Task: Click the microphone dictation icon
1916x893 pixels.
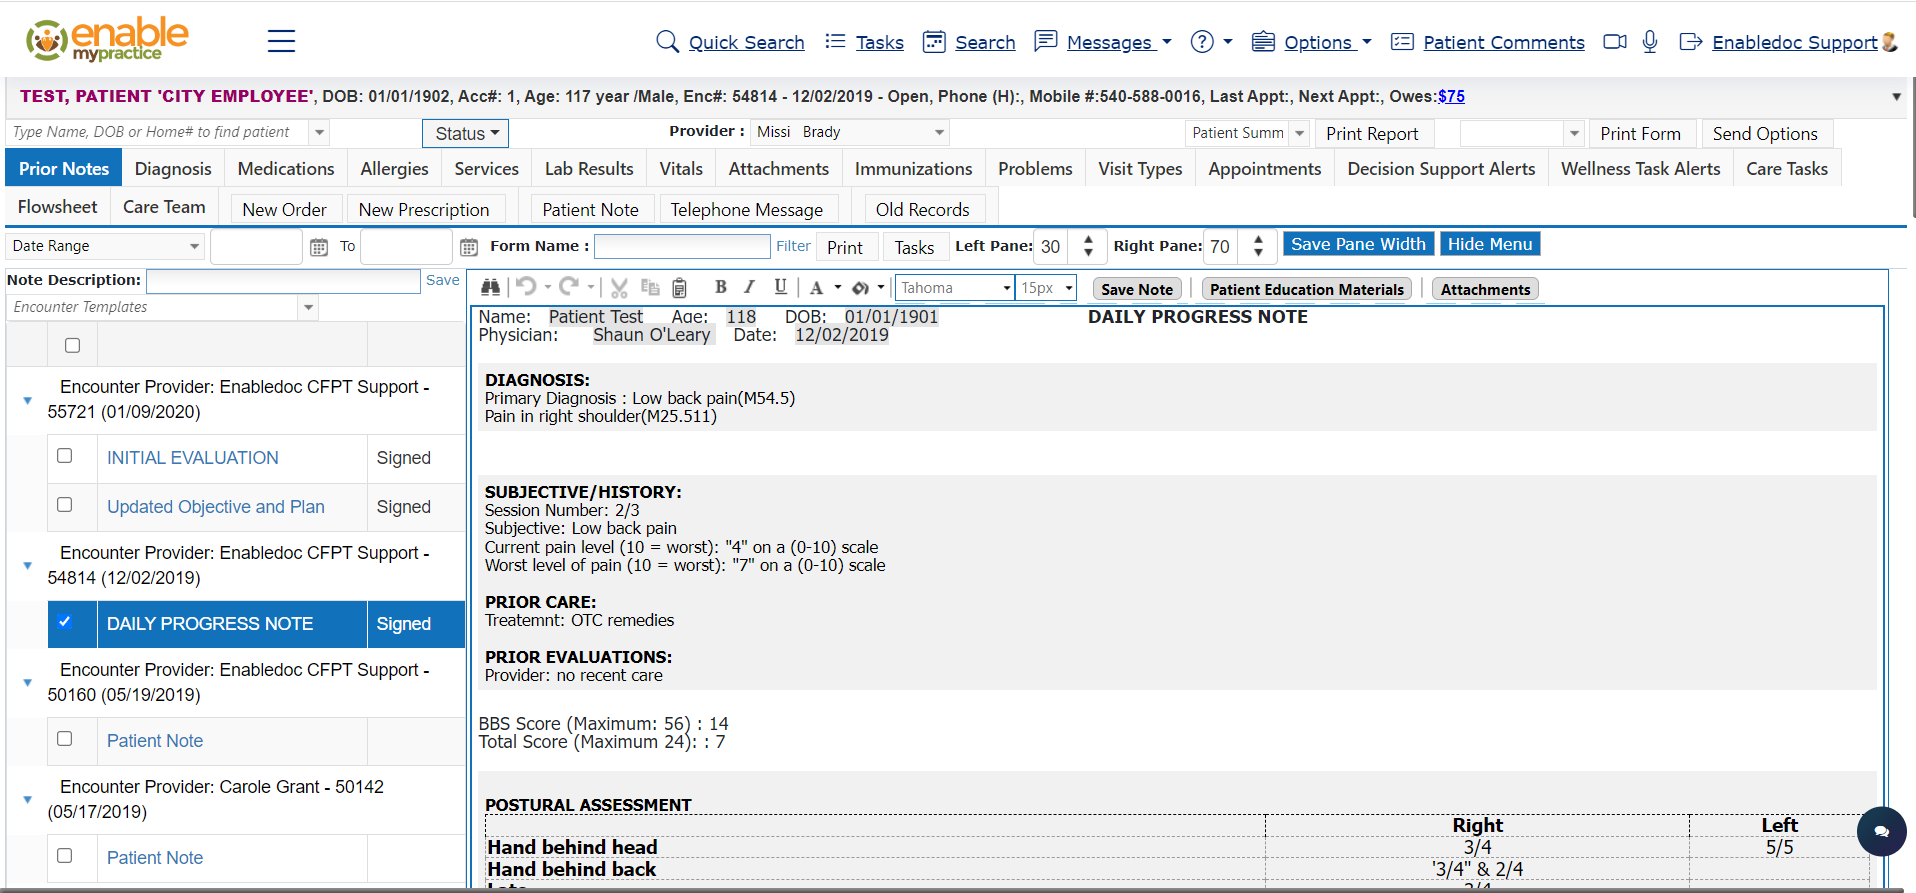Action: click(1650, 41)
